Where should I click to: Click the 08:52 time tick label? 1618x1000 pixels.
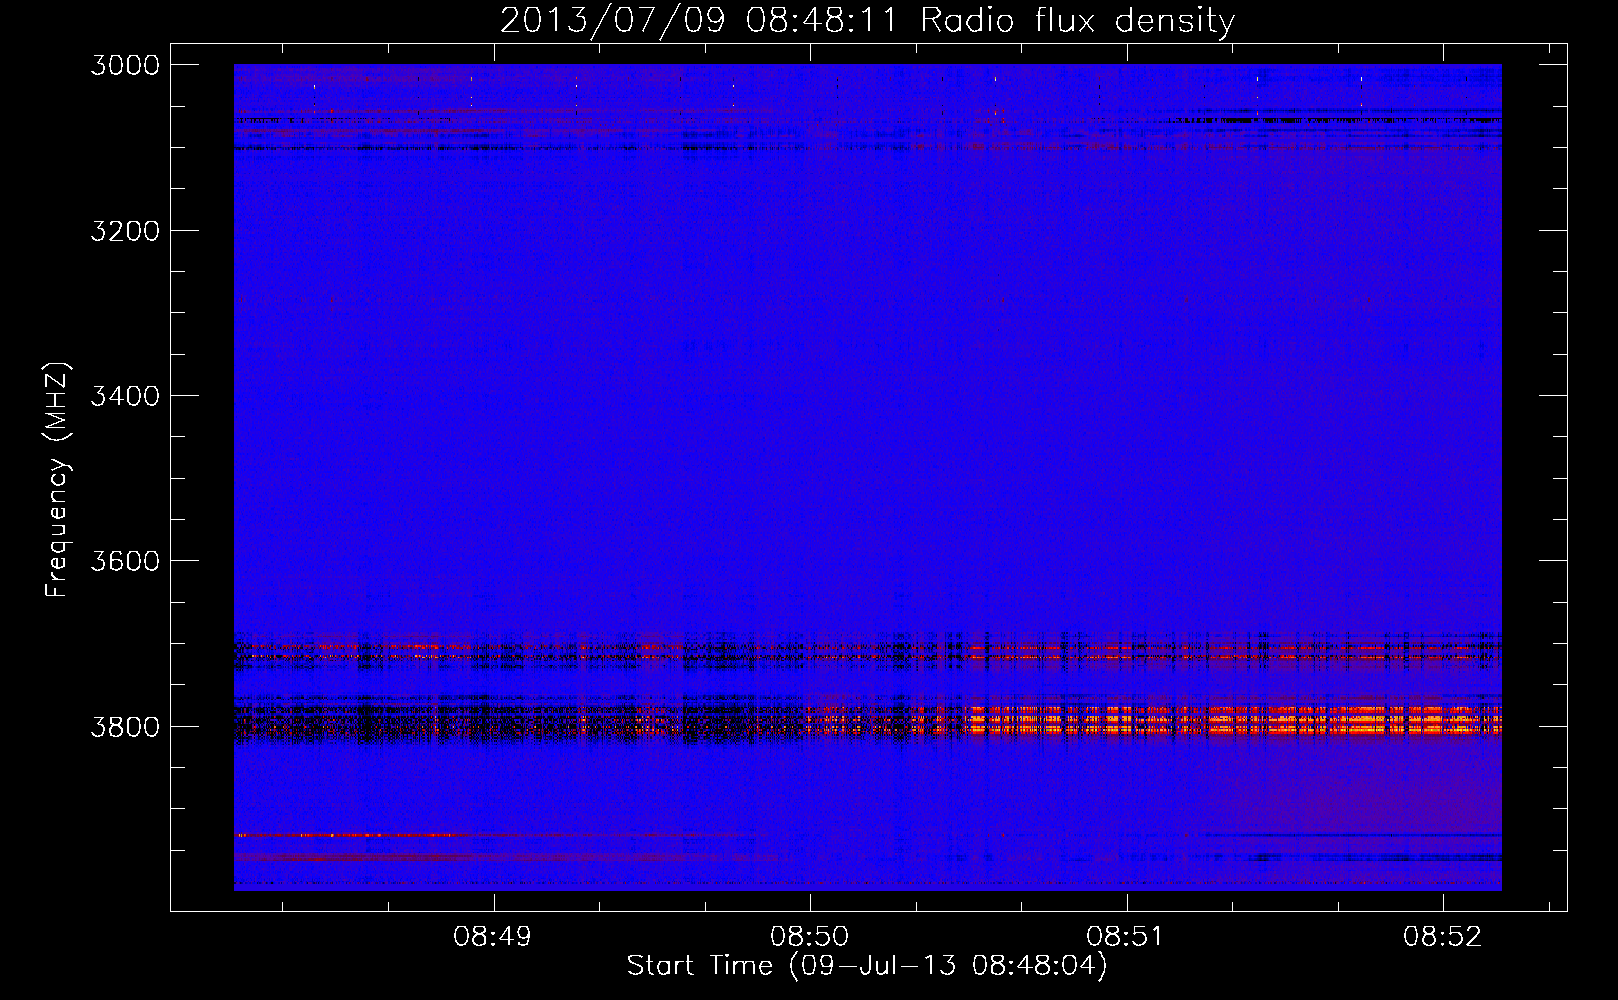click(x=1443, y=937)
